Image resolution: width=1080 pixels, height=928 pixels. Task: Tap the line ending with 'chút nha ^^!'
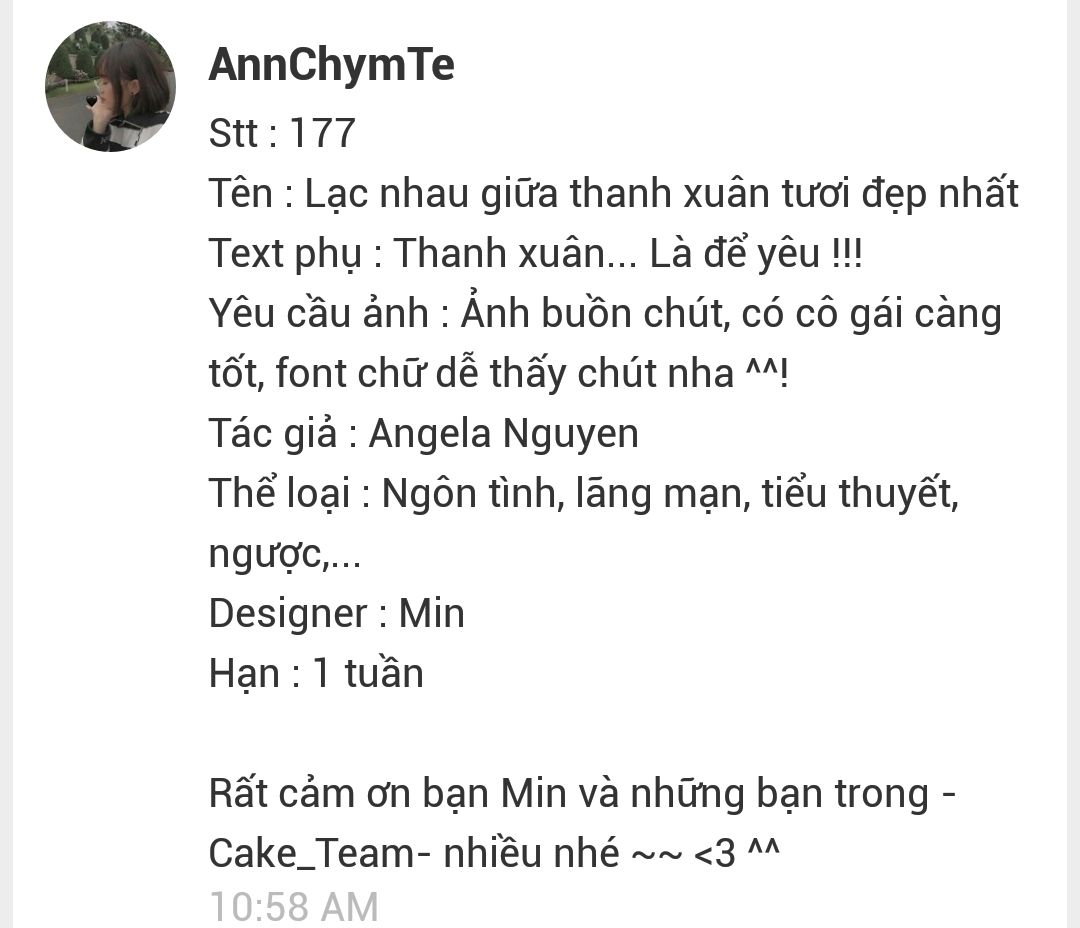pyautogui.click(x=498, y=373)
